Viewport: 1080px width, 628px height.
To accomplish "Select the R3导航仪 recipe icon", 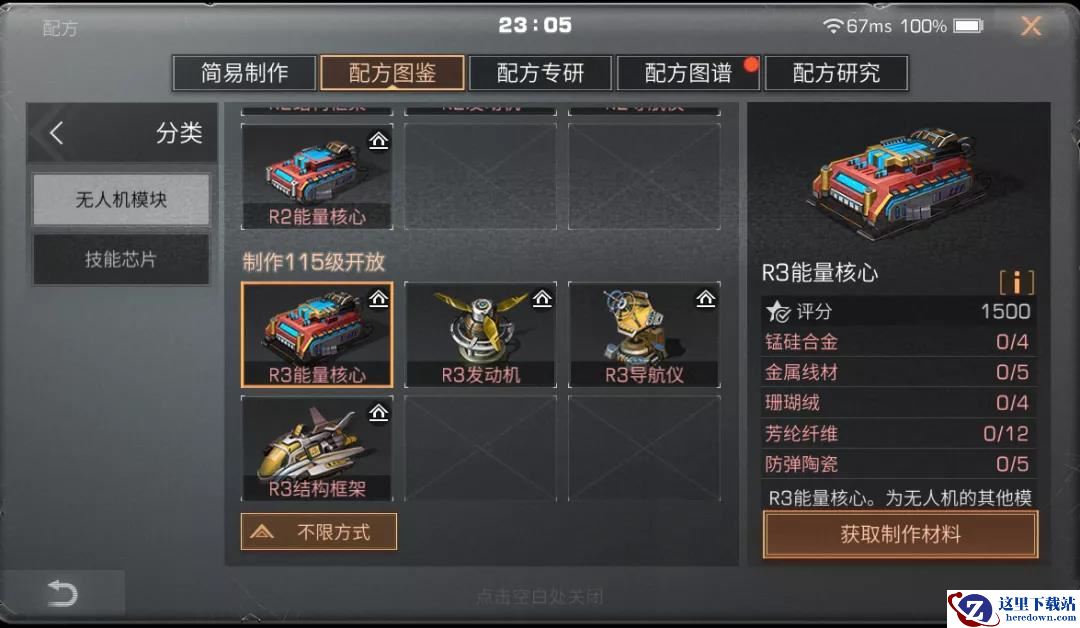I will point(644,334).
